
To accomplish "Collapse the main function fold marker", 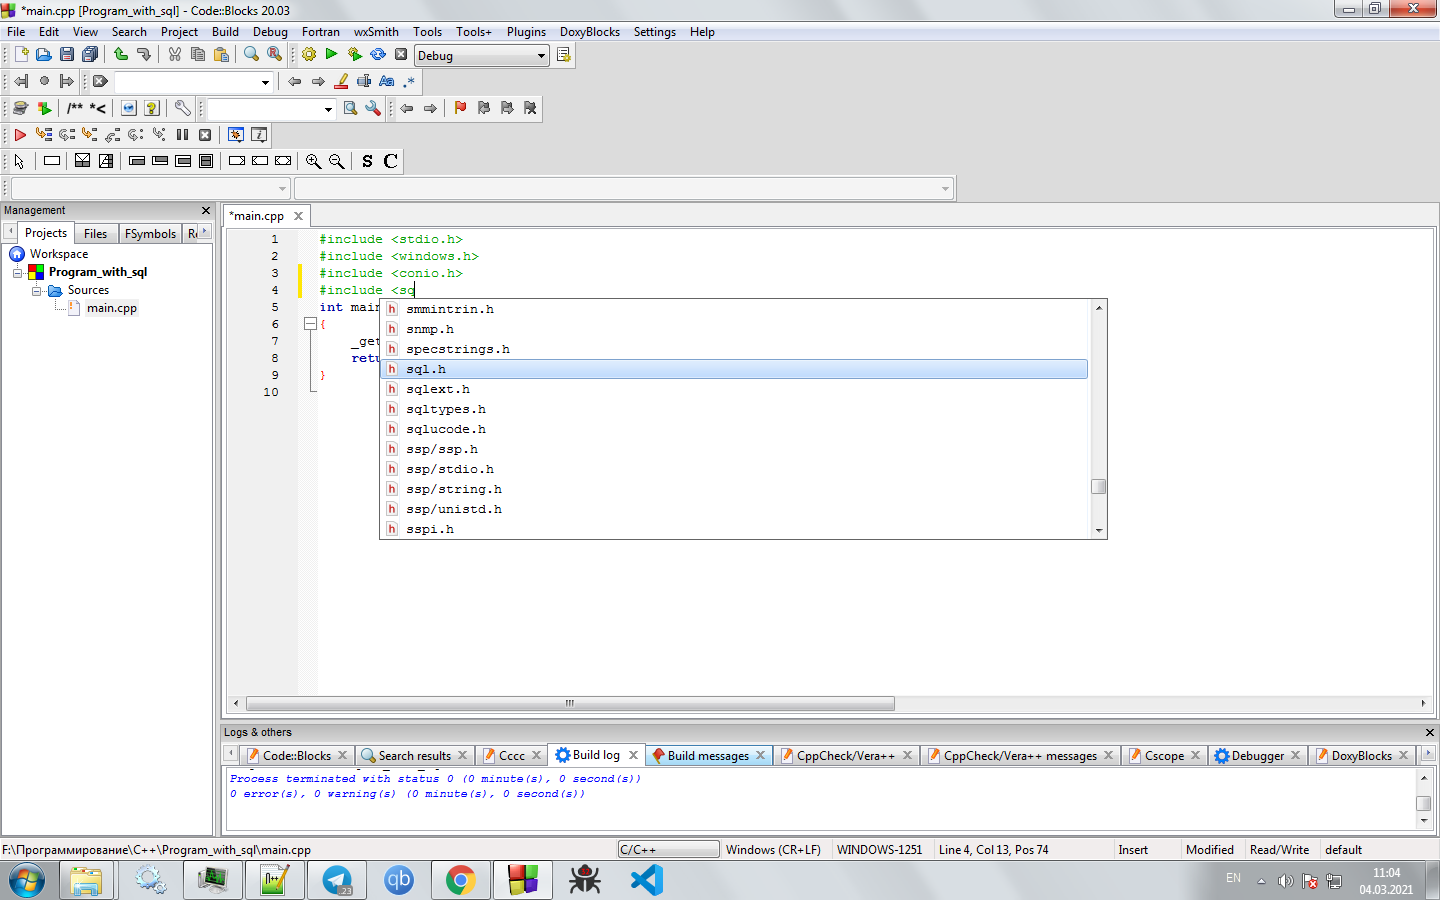I will [310, 324].
